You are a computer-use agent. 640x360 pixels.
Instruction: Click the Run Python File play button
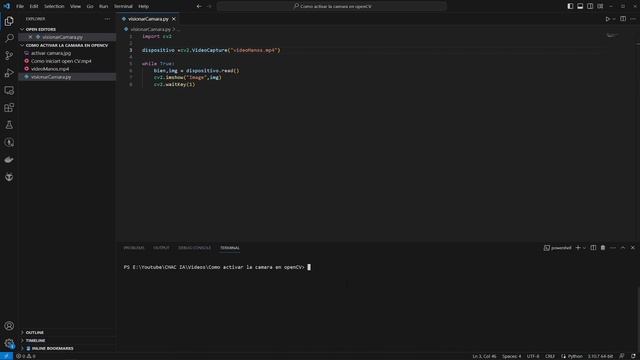coord(607,19)
